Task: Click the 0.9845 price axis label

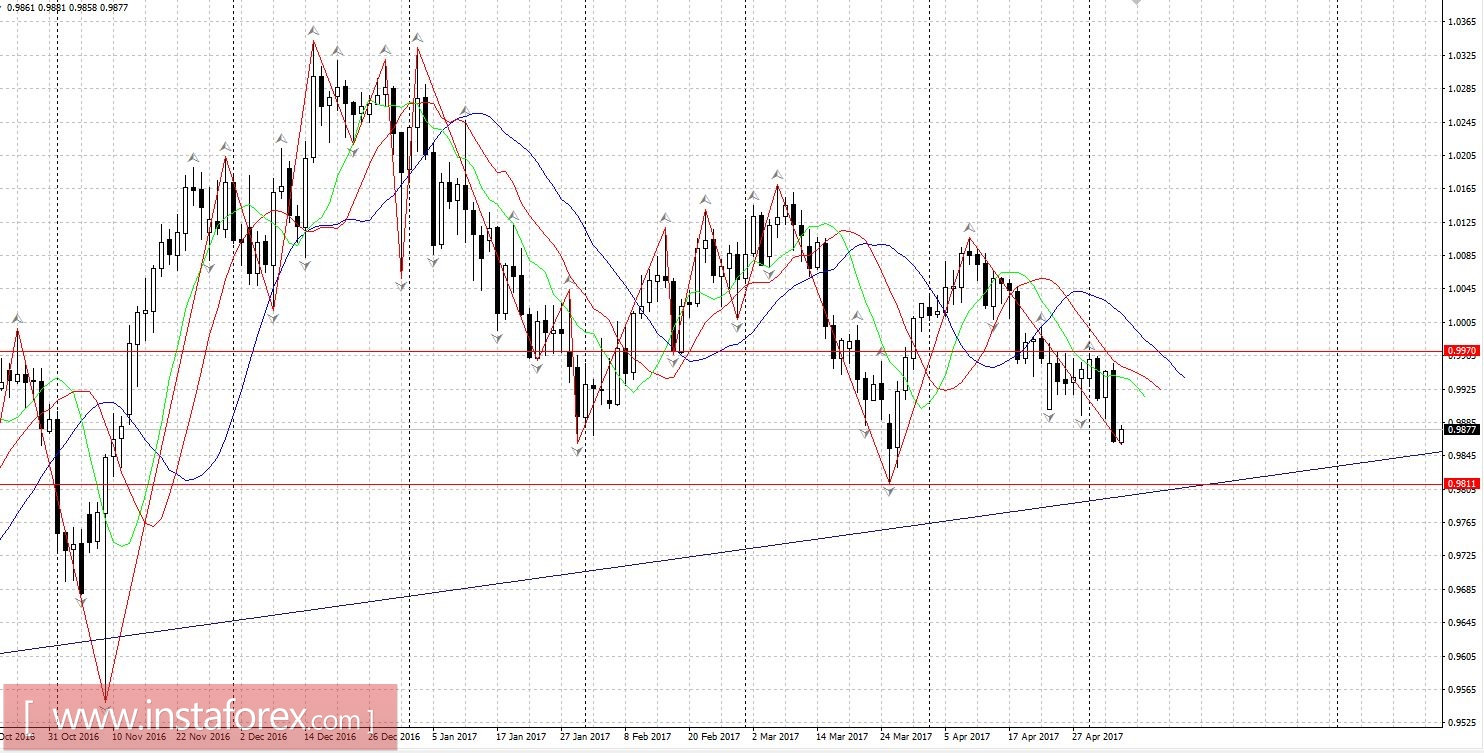Action: pos(1461,456)
